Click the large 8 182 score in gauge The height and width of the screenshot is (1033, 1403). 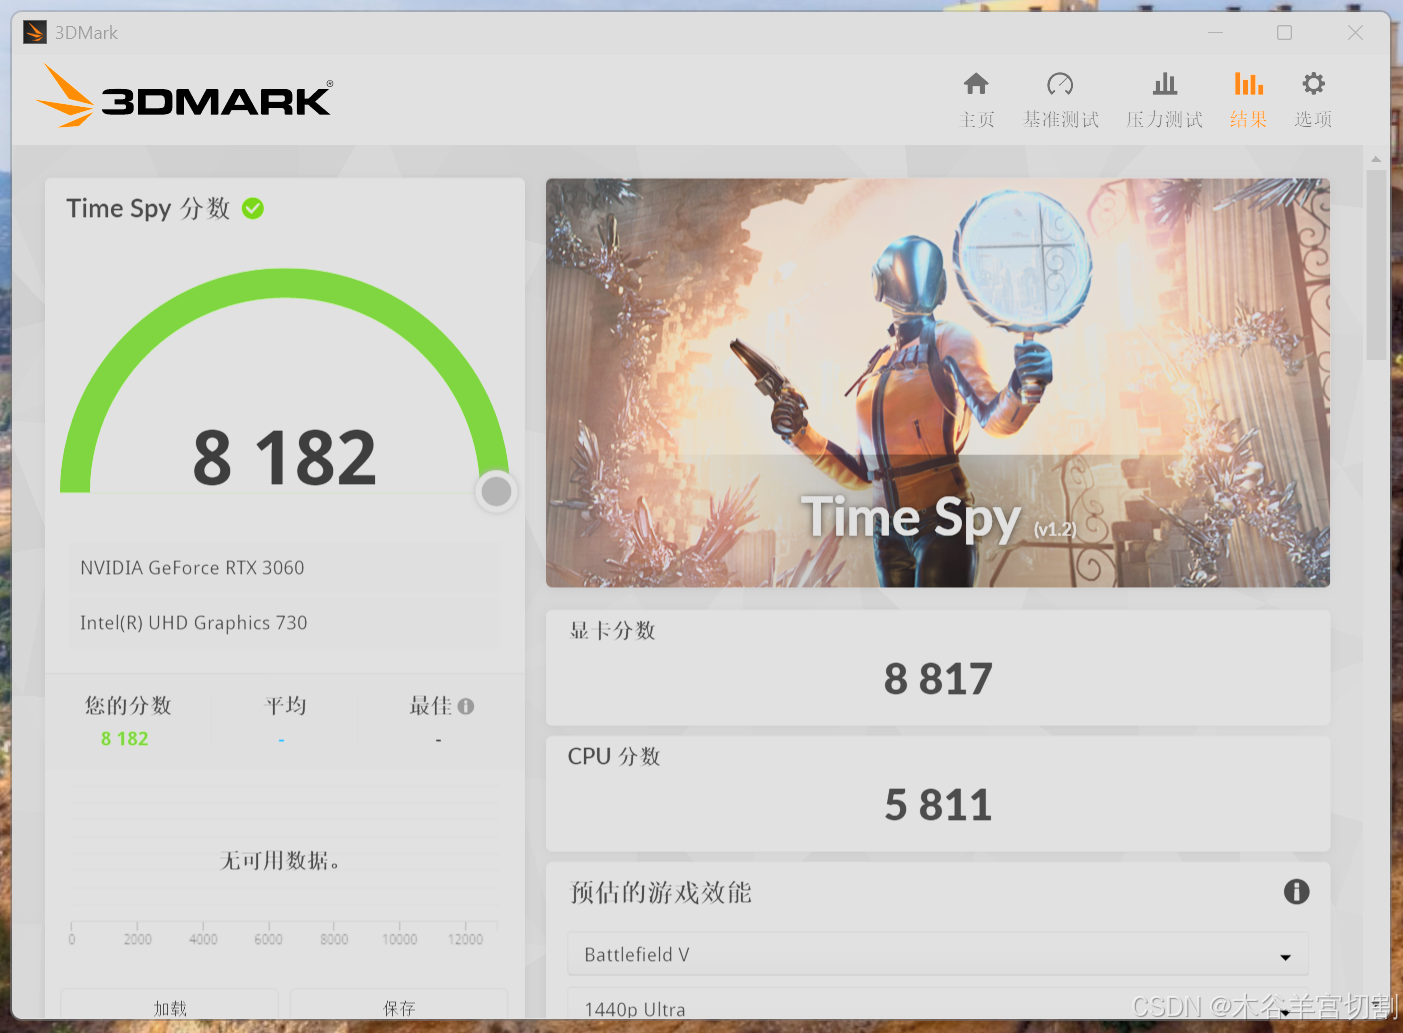[285, 458]
